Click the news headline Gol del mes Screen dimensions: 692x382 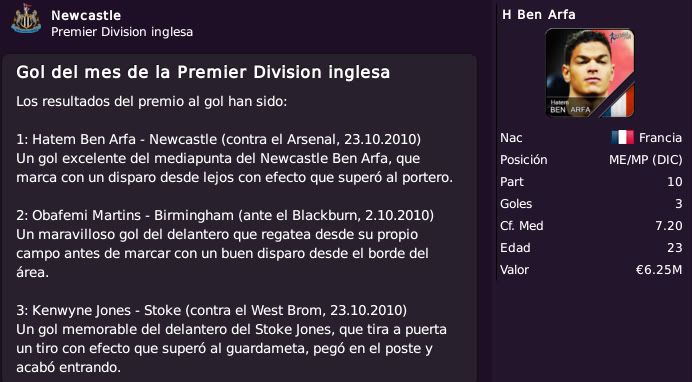[203, 72]
